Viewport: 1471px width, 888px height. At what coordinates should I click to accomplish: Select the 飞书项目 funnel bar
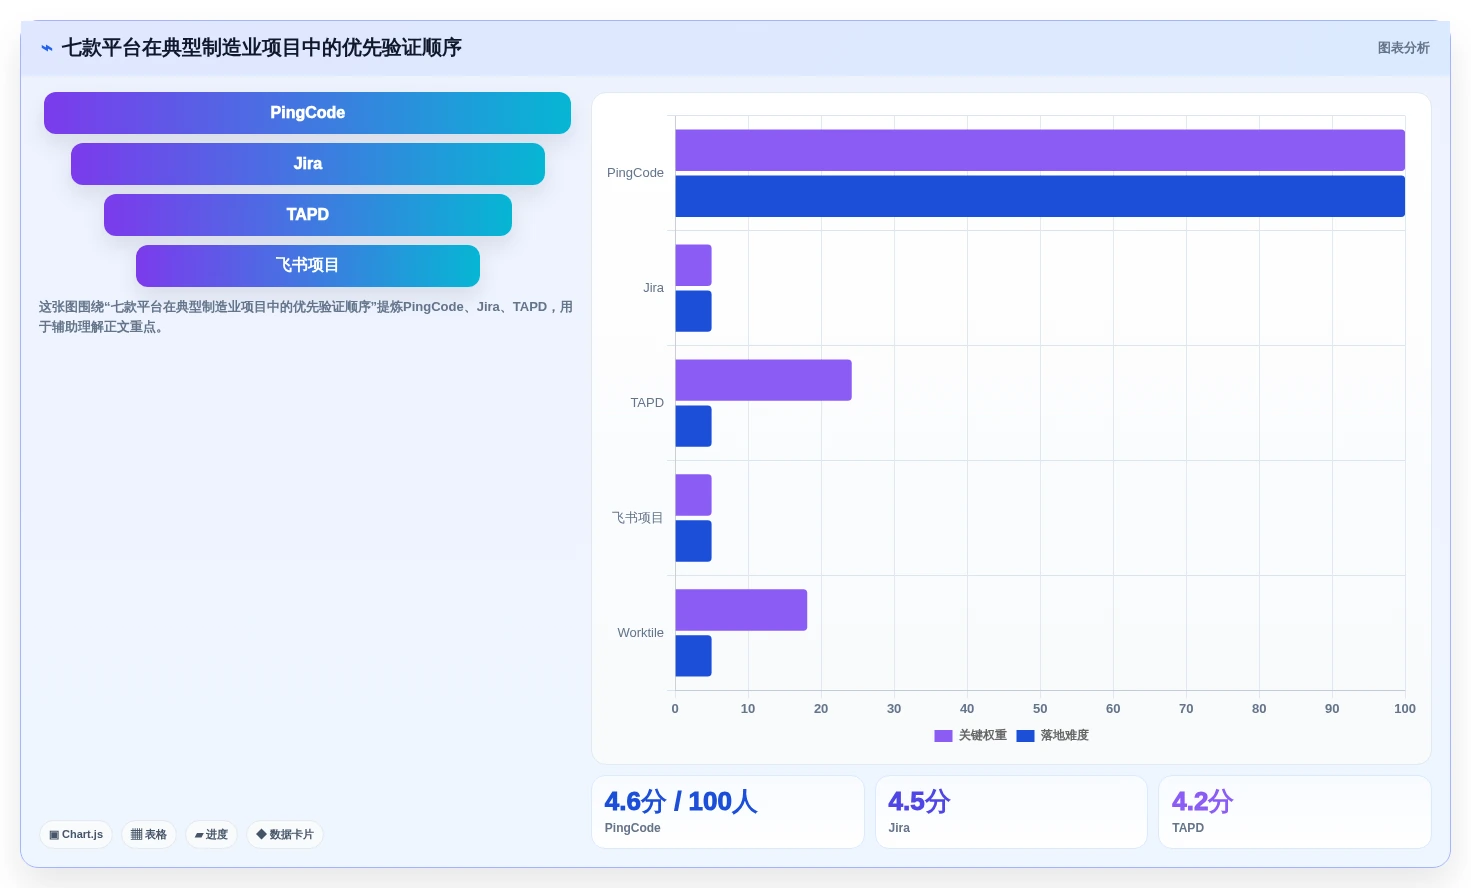point(308,266)
